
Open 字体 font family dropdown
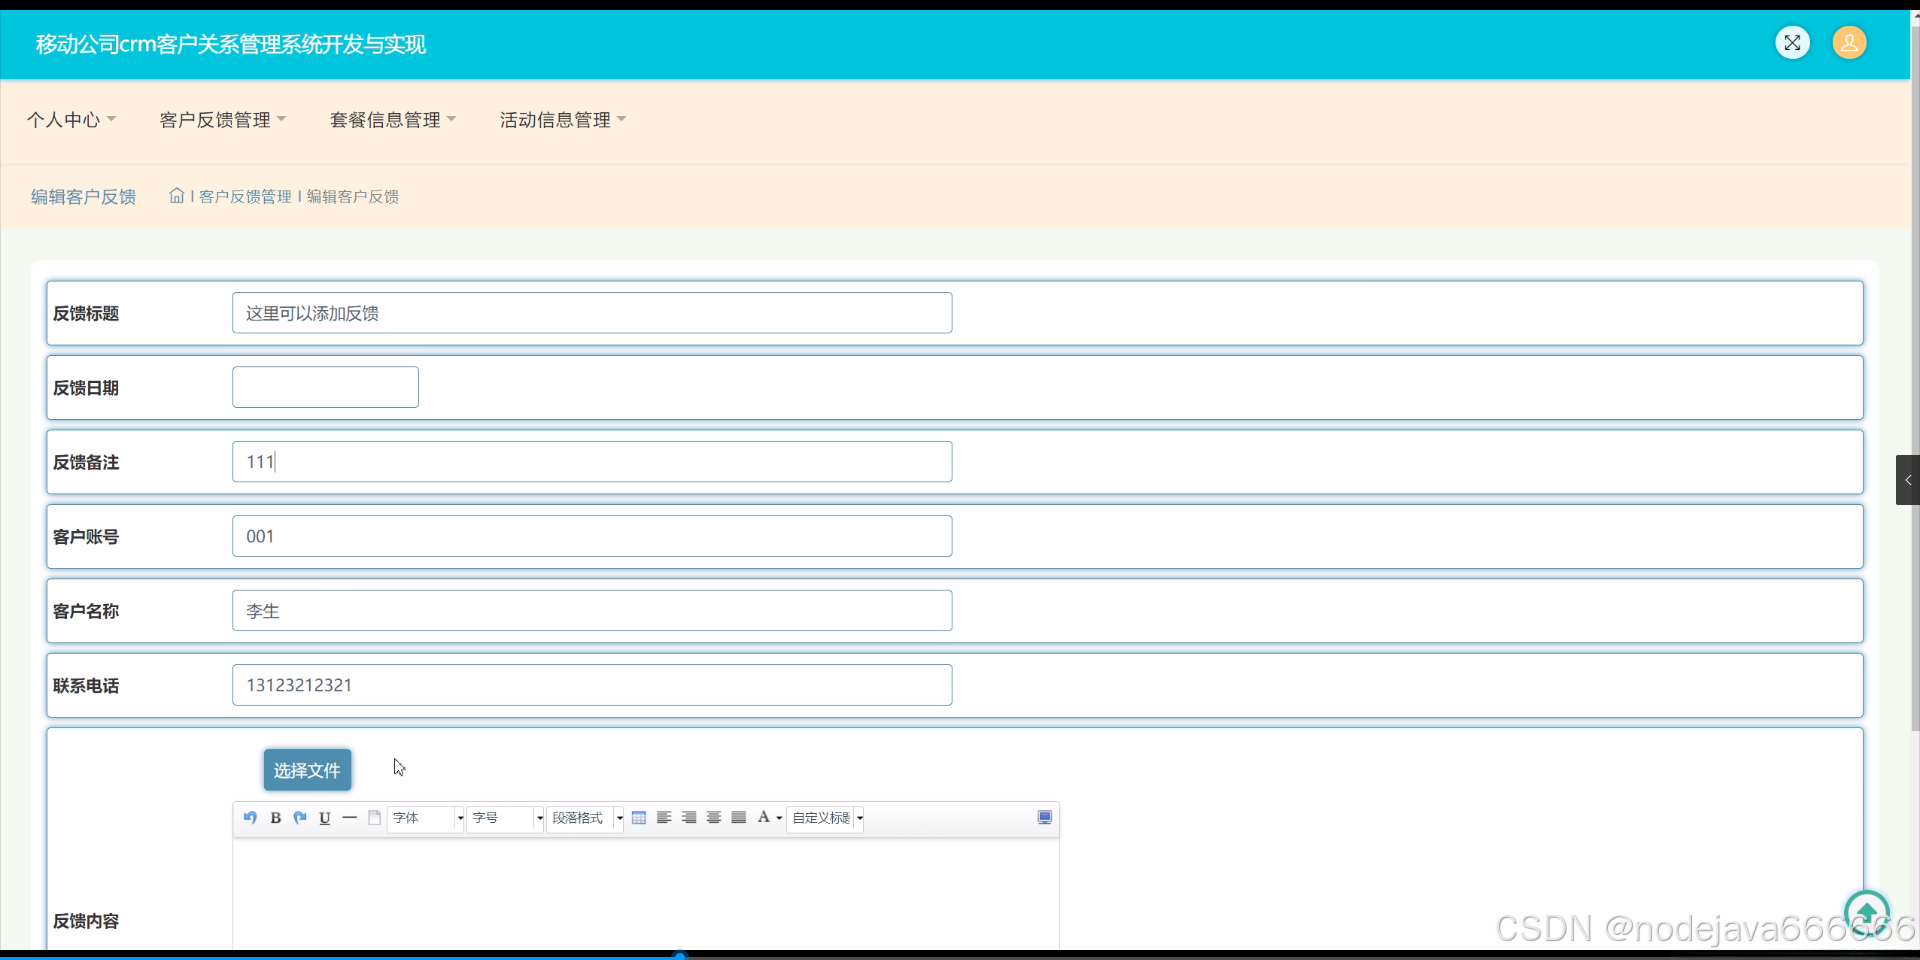tap(426, 818)
